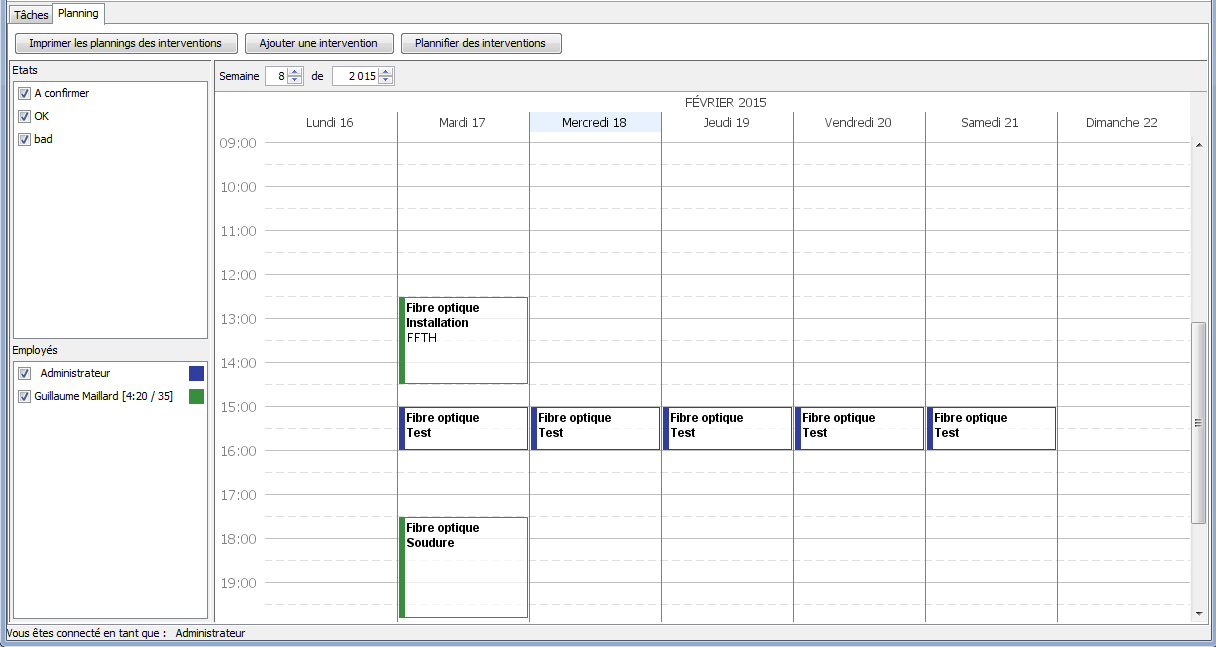Open Saturday's Fibre optique Test event

pos(991,428)
